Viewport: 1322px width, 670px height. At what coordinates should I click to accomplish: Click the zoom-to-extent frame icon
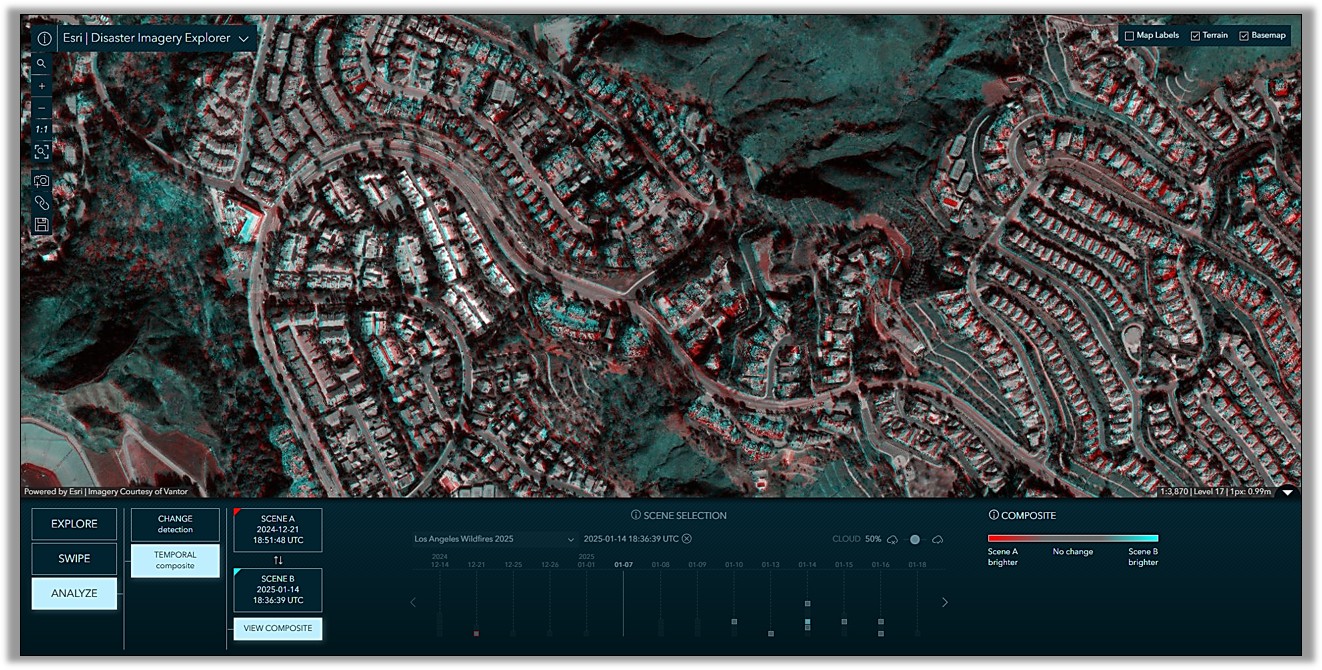point(42,152)
